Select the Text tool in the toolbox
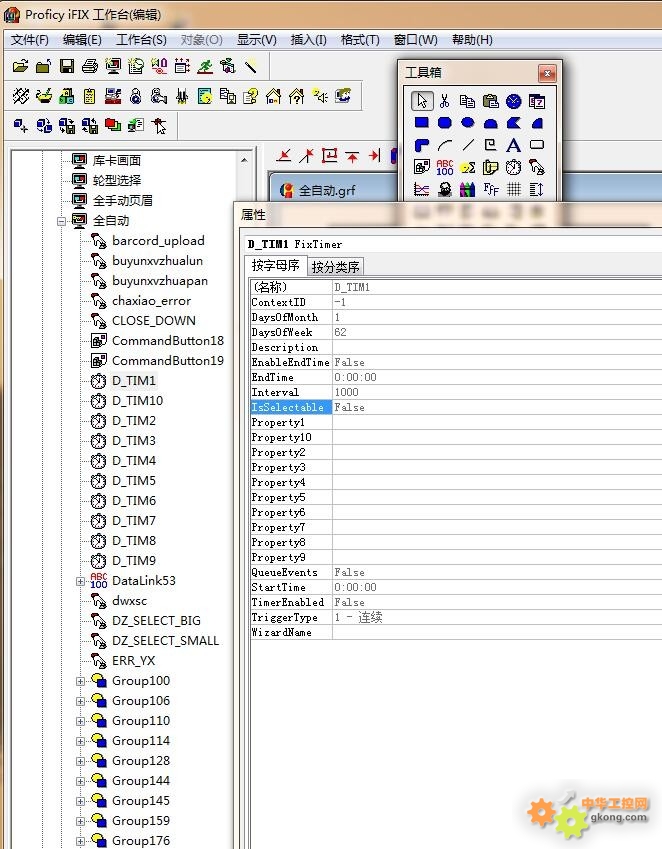Viewport: 662px width, 849px height. (514, 145)
